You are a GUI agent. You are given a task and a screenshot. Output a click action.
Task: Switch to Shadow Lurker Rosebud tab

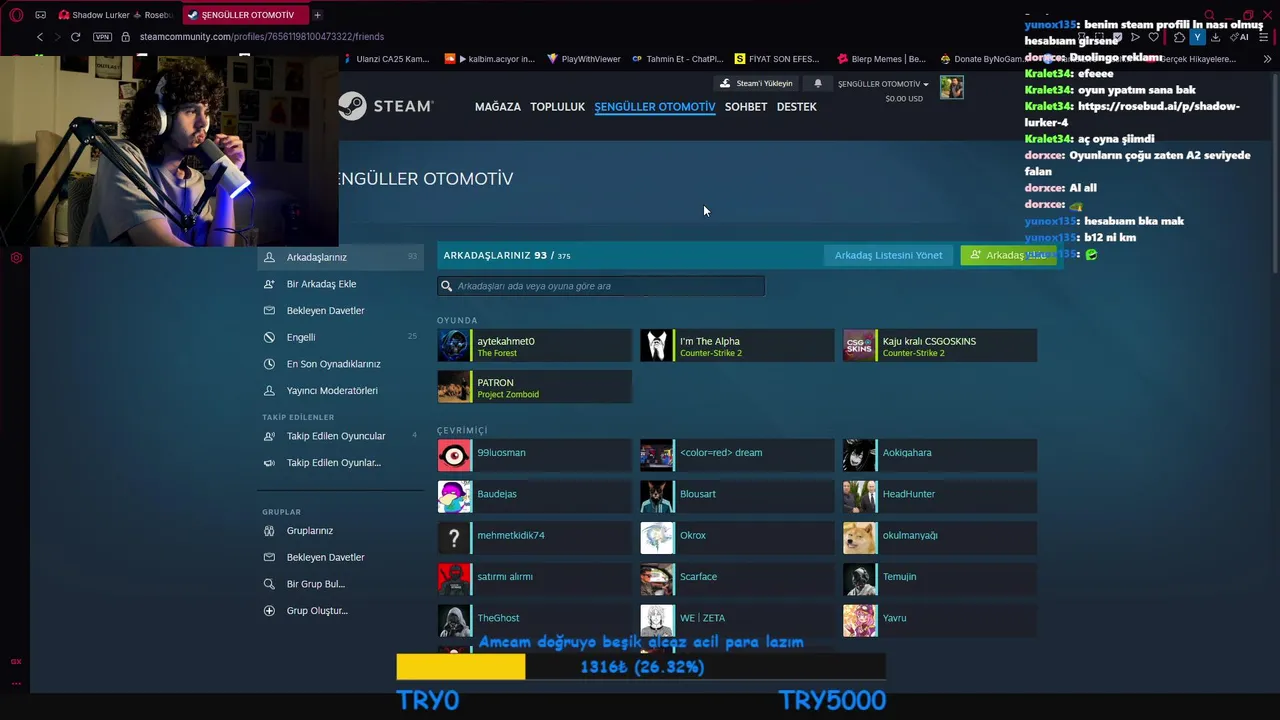115,15
